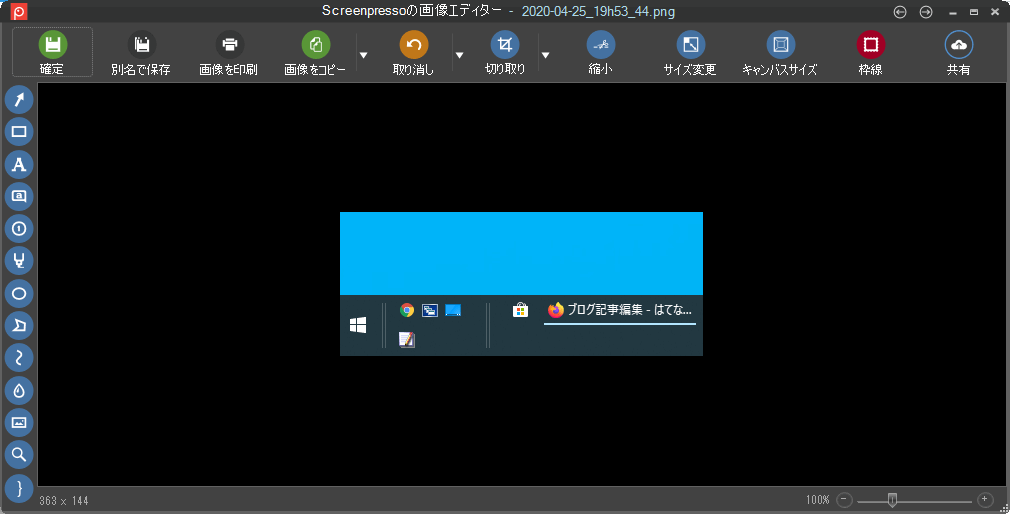Click the 100% zoom level text
This screenshot has height=514, width=1010.
point(817,500)
